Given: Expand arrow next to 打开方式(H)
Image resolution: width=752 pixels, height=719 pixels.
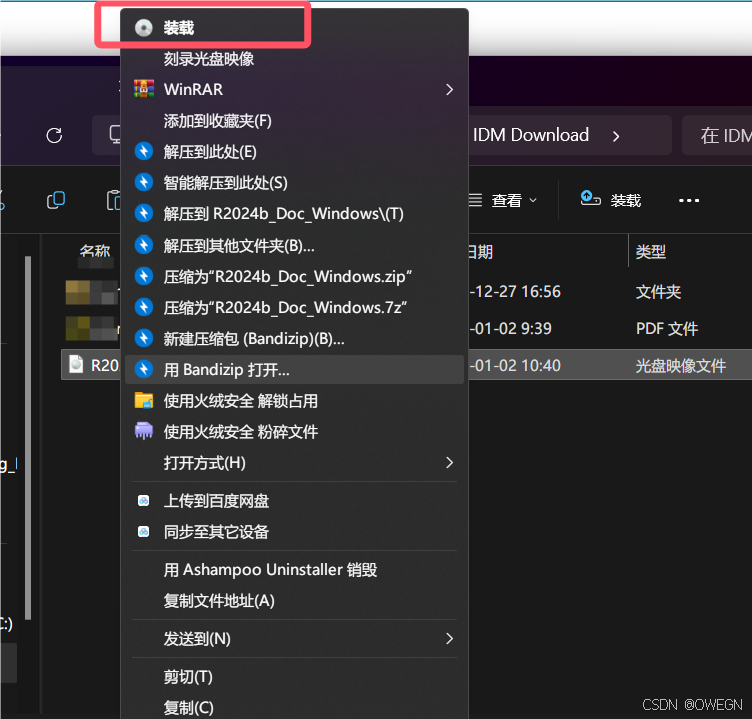Looking at the screenshot, I should point(449,462).
